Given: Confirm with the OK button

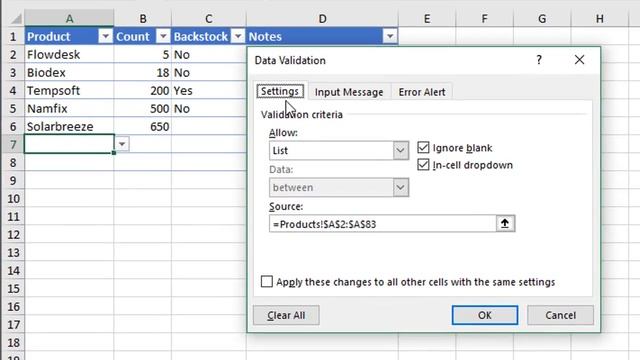Looking at the screenshot, I should (485, 315).
